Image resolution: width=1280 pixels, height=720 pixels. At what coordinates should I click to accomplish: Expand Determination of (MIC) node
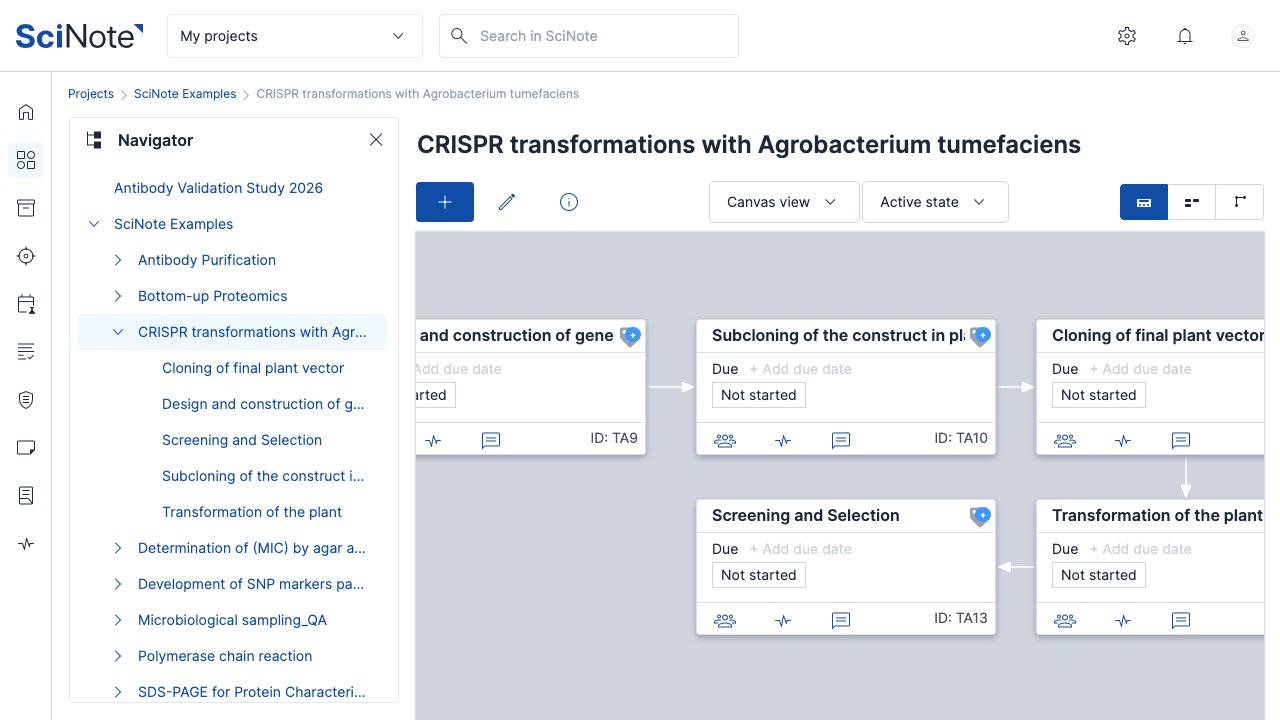click(x=118, y=548)
